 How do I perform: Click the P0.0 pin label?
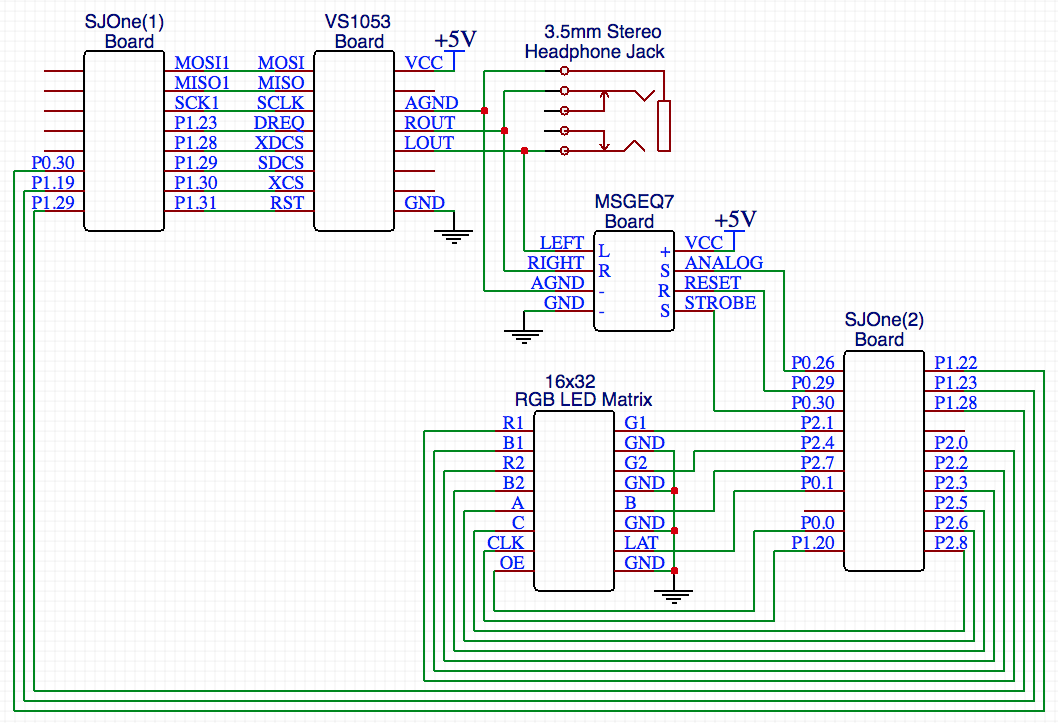coord(817,523)
